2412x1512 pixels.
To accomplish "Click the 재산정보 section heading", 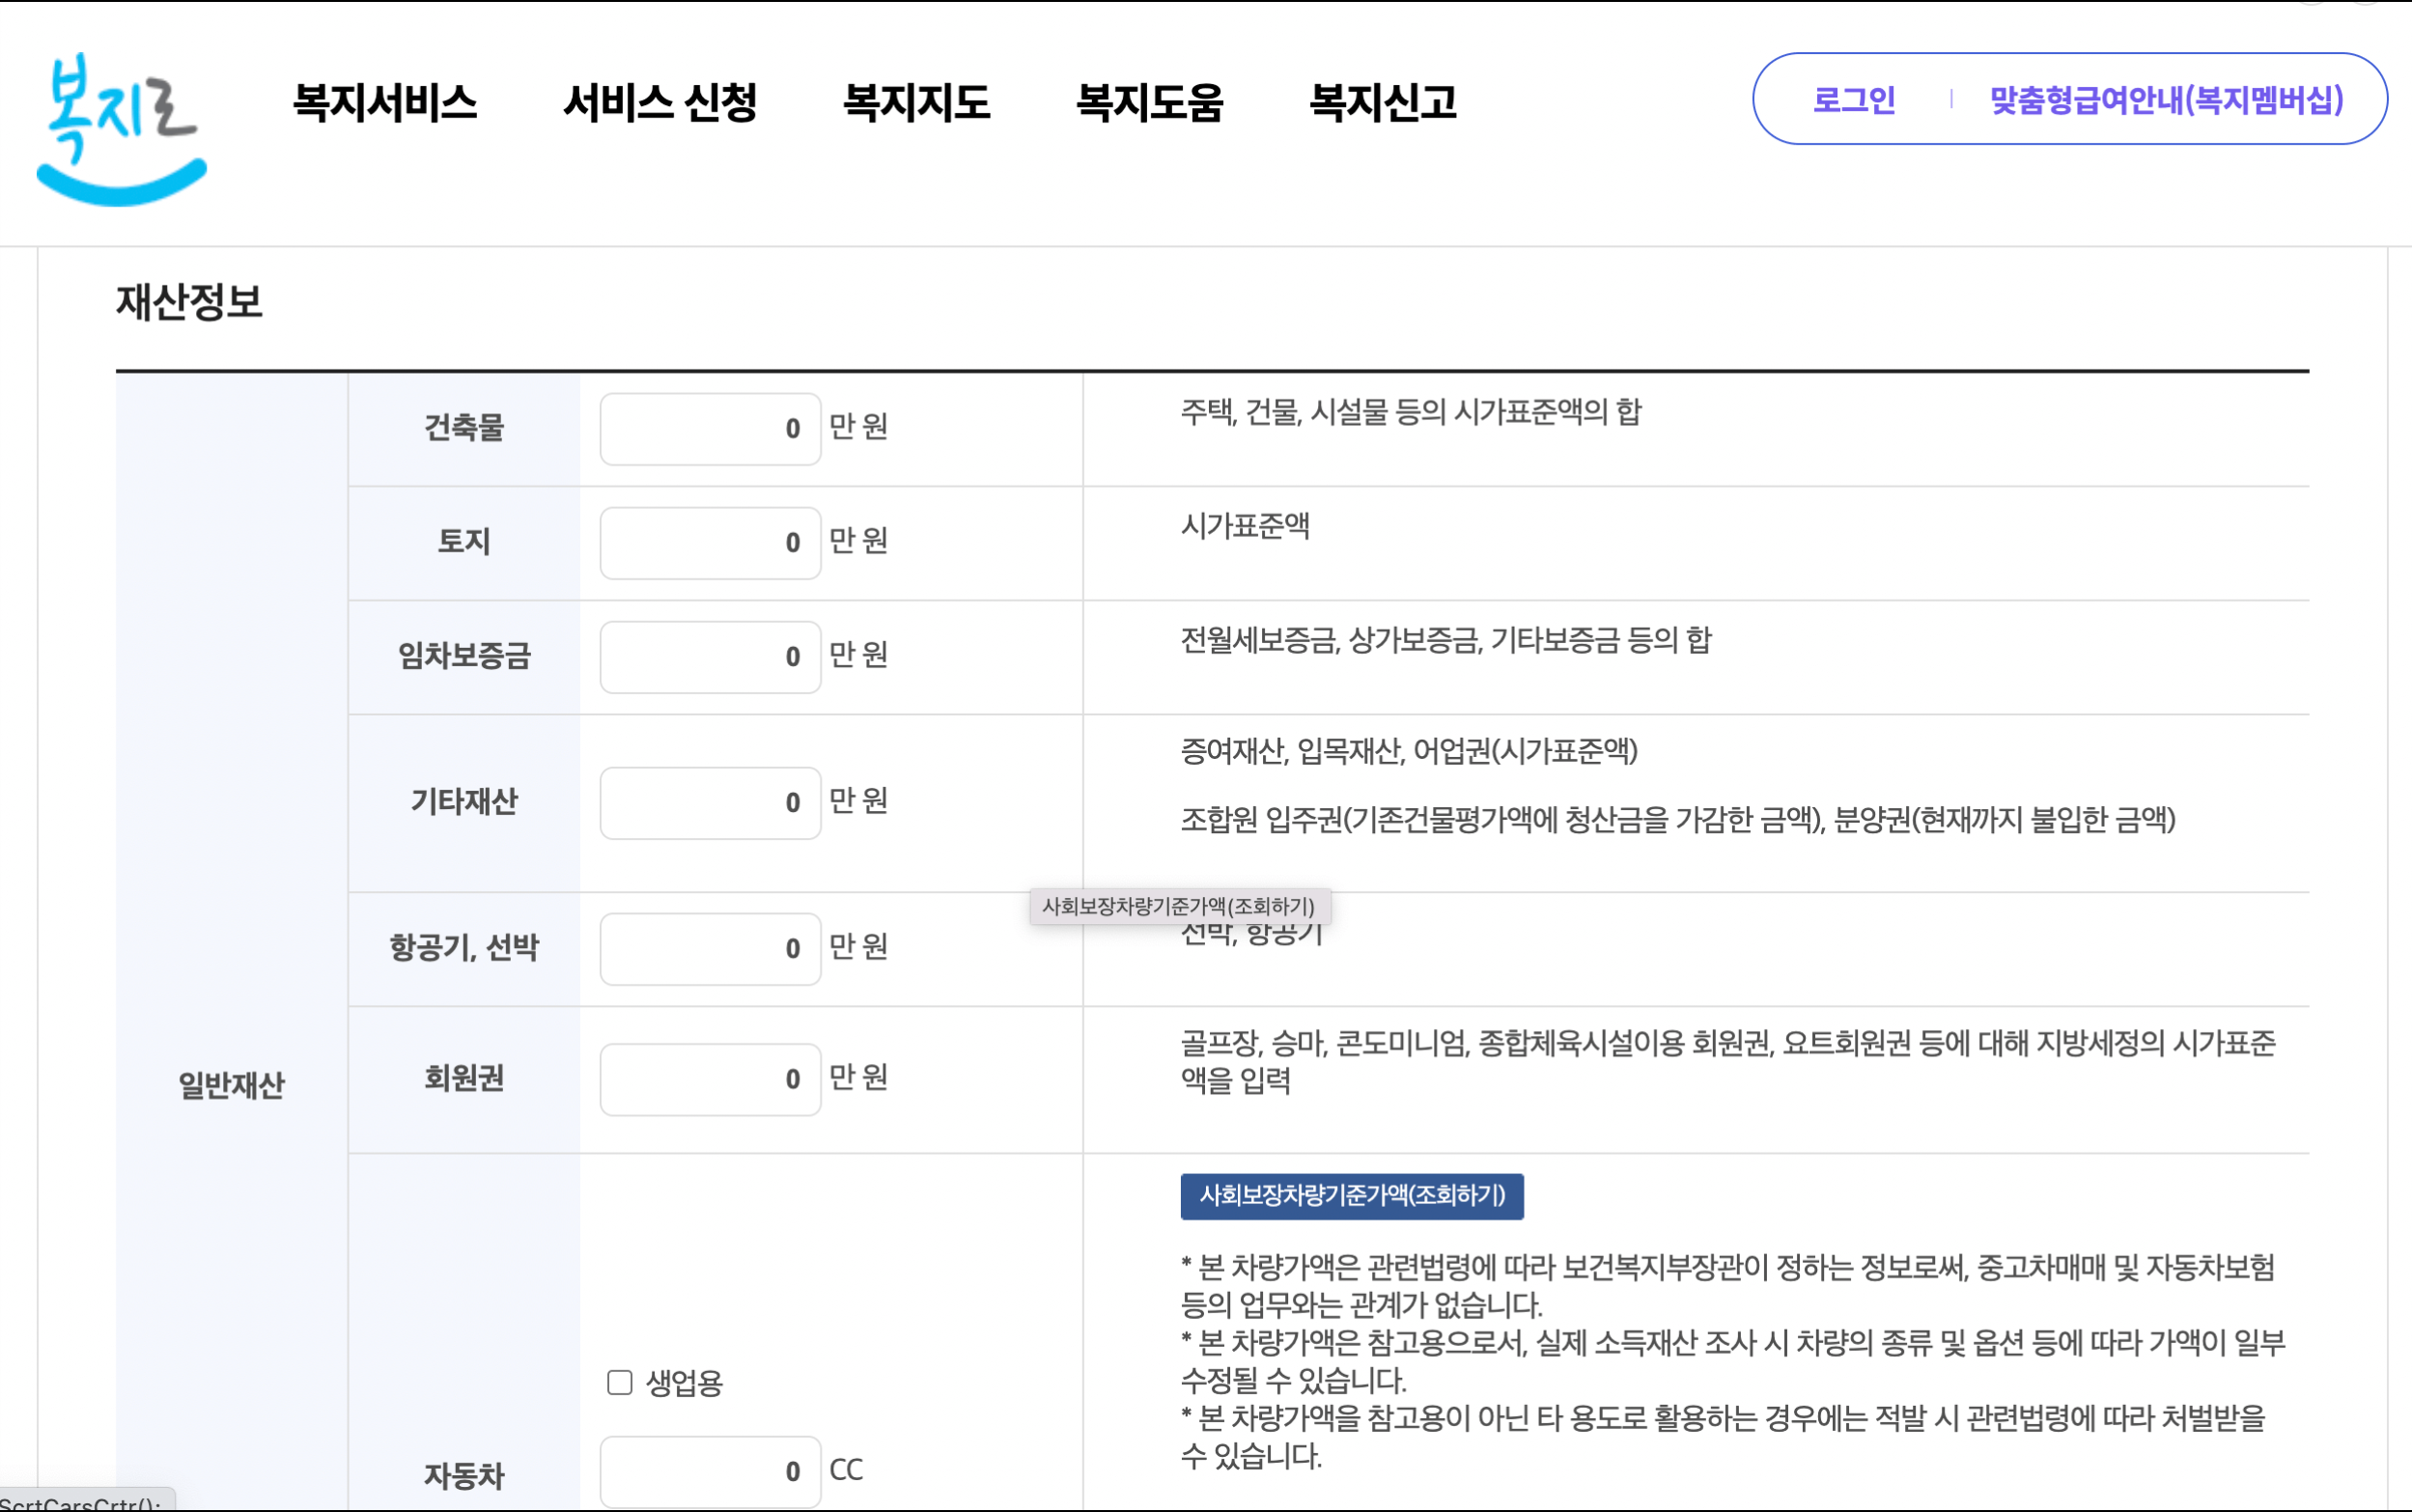I will [x=189, y=302].
